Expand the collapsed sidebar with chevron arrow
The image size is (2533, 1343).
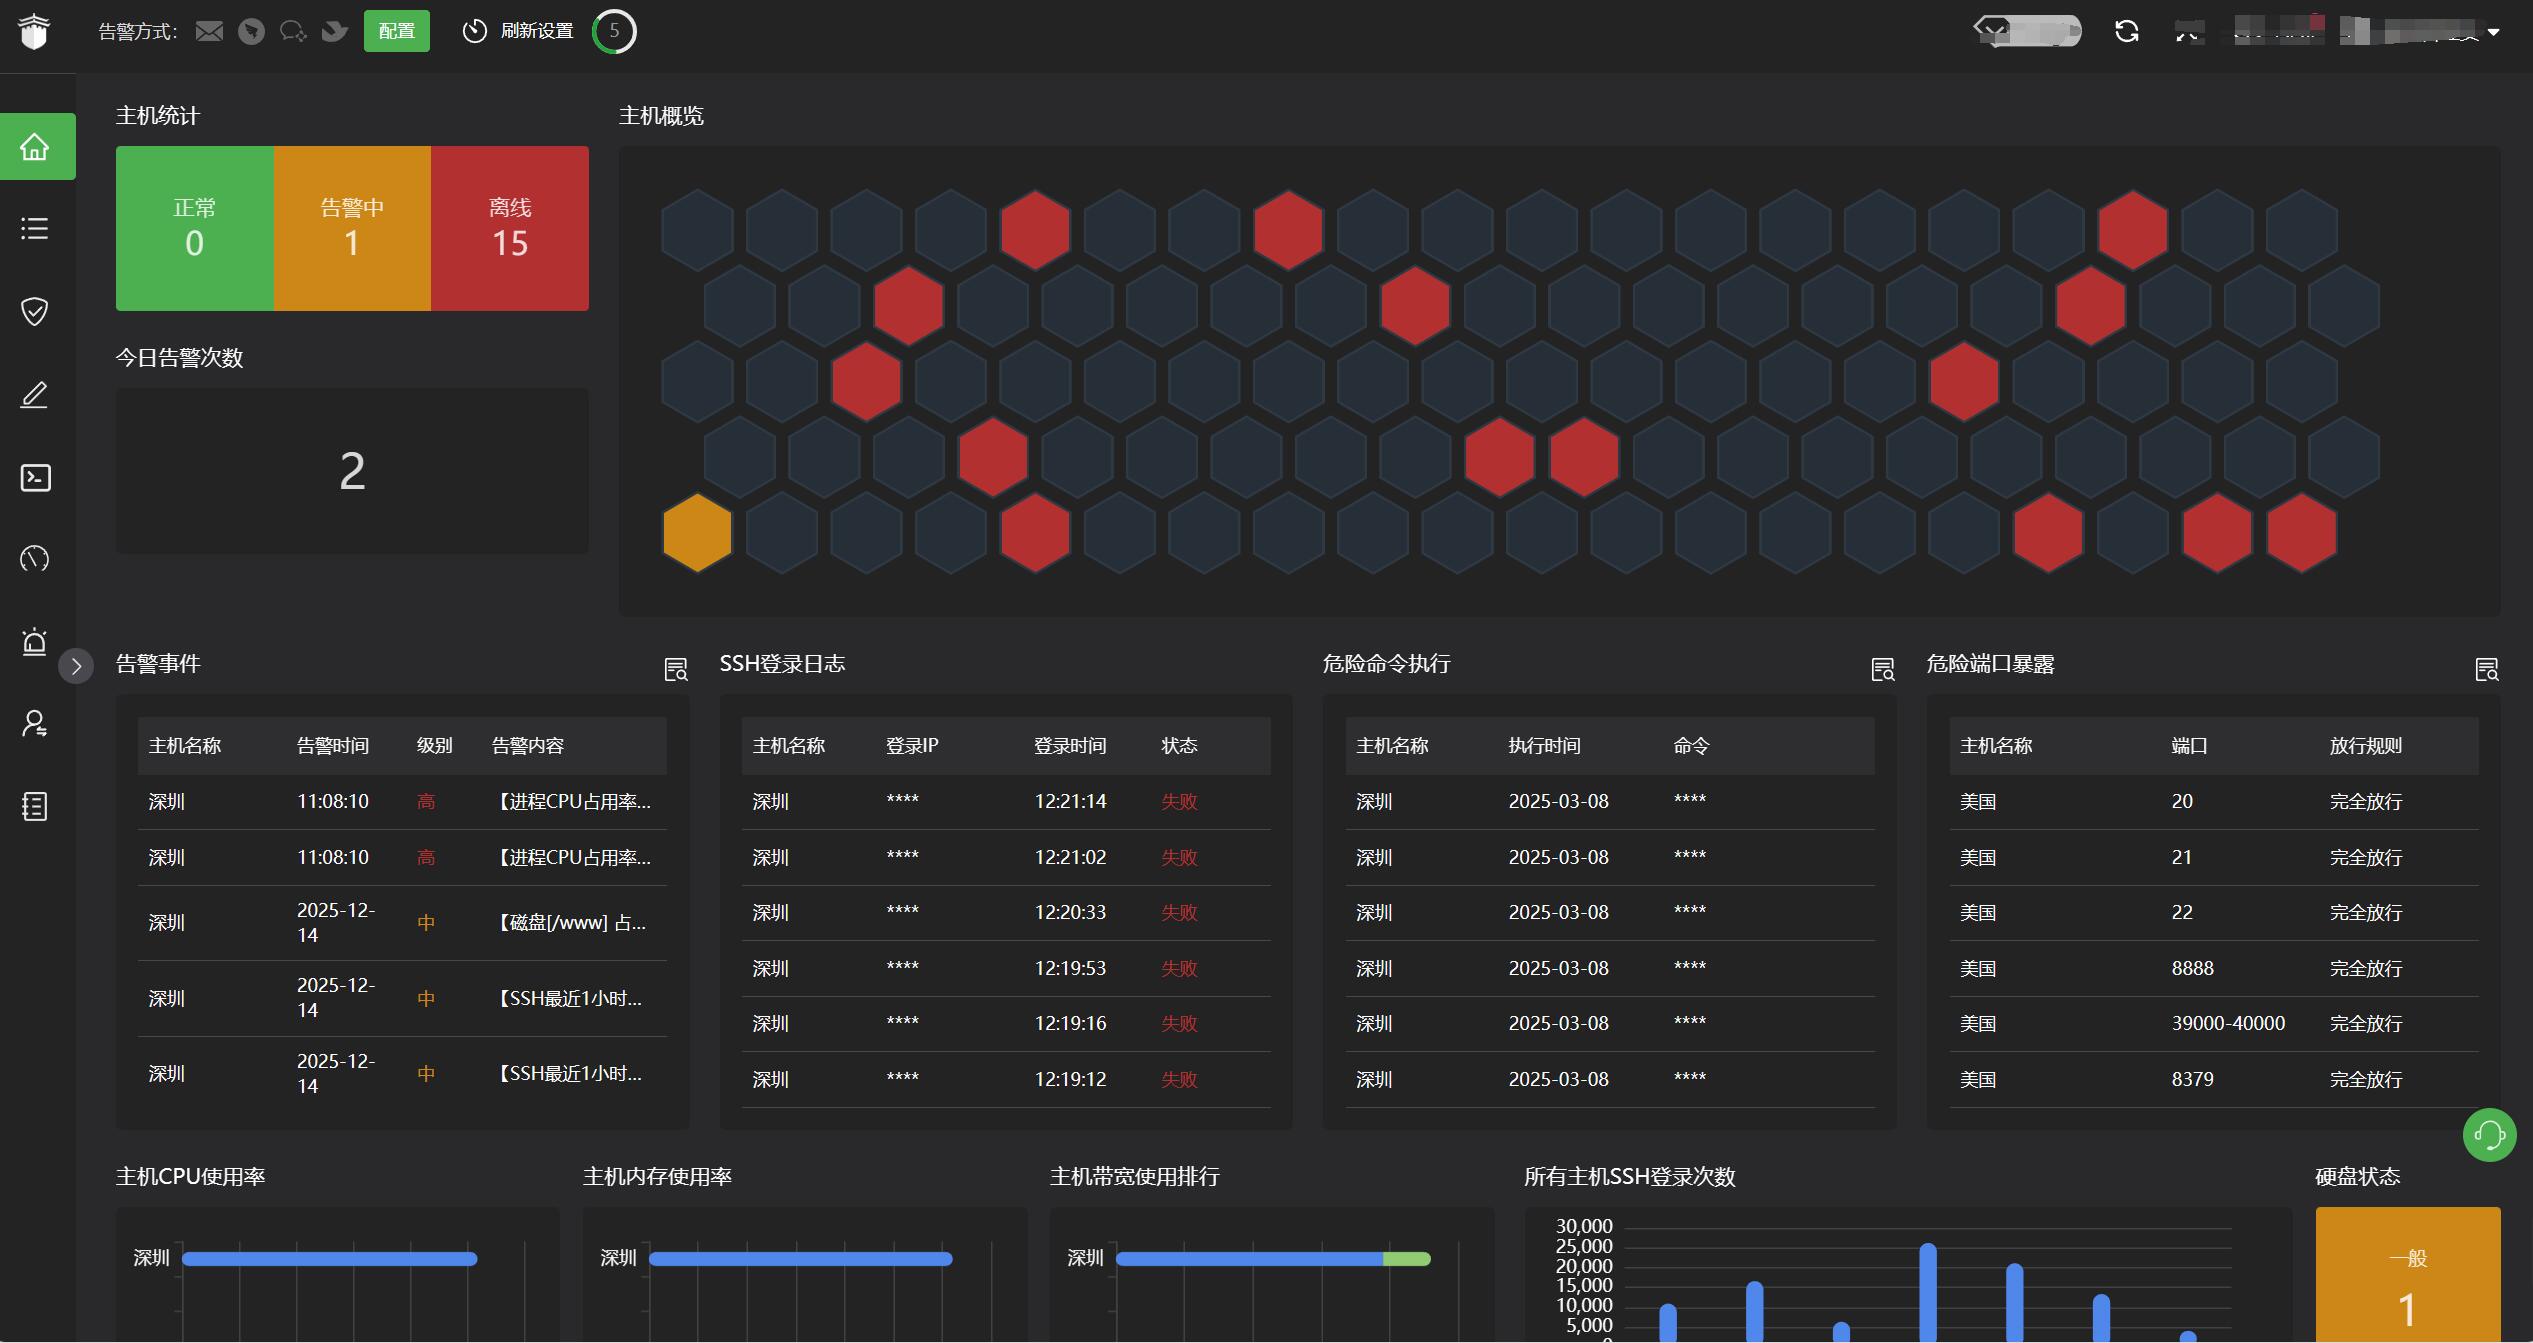(76, 666)
